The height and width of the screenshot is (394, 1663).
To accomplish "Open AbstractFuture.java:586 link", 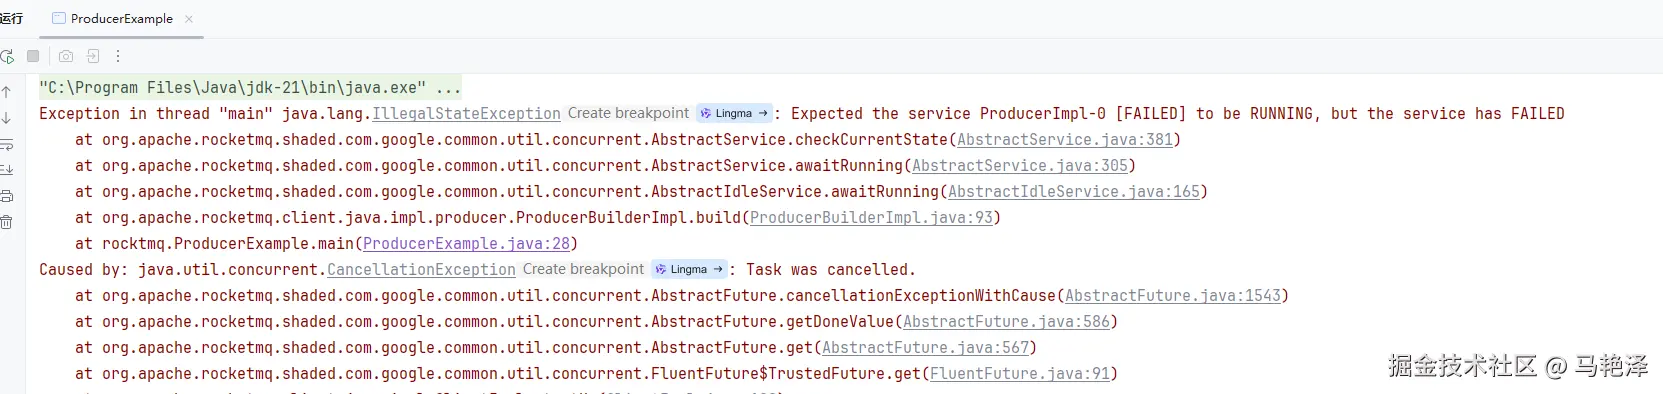I will tap(1006, 322).
